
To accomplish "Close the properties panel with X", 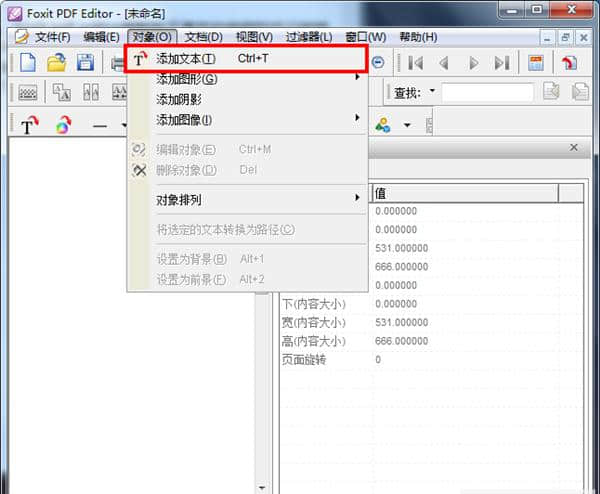I will pos(573,147).
